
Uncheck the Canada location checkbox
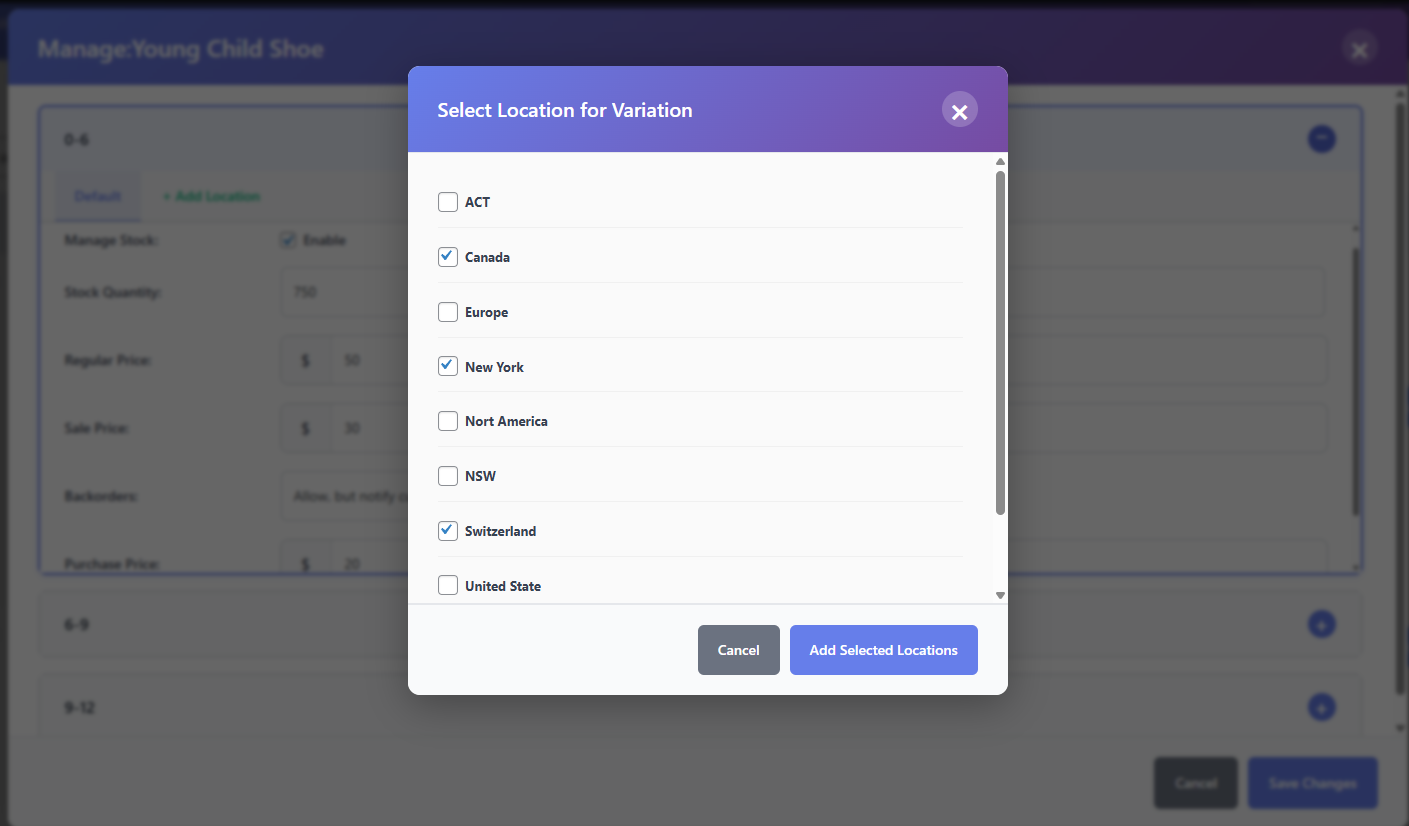448,257
